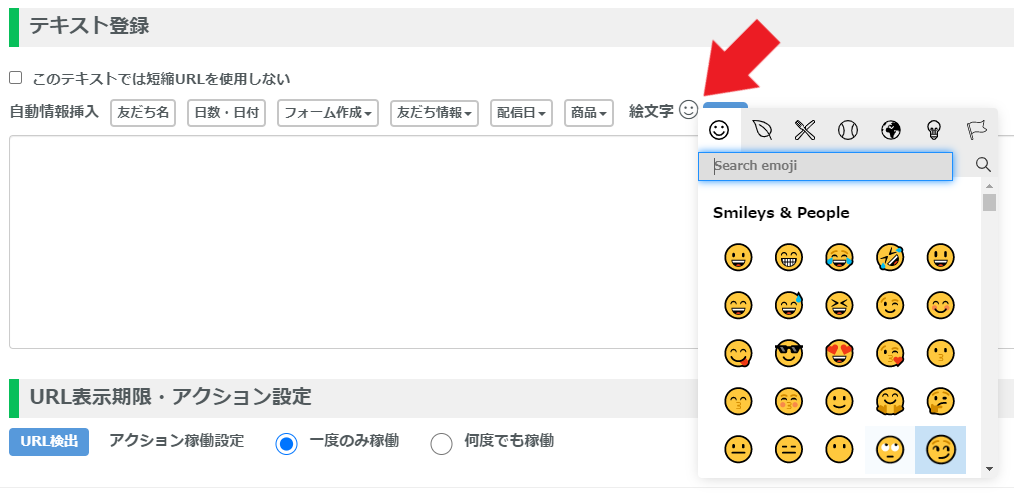Insert the winking face emoji
The width and height of the screenshot is (1014, 499).
click(890, 305)
